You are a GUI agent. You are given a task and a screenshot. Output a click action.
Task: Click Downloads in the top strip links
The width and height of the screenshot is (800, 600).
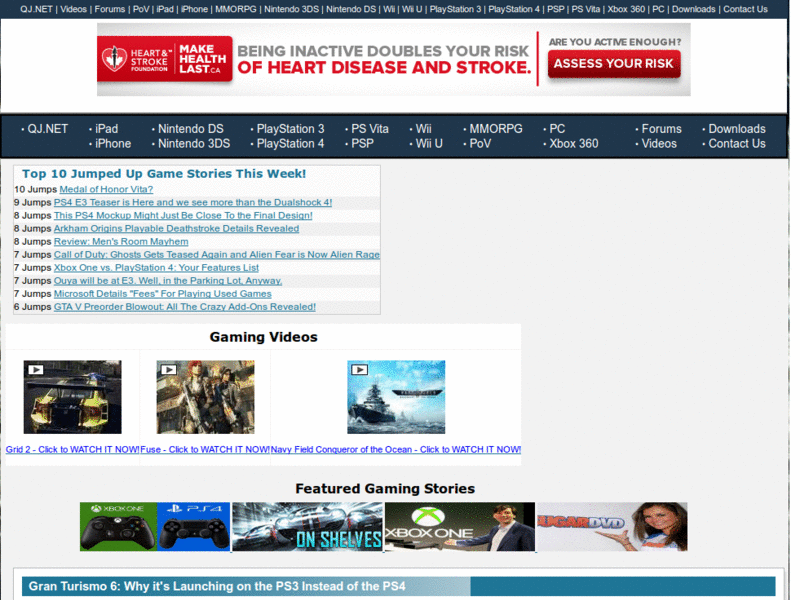pos(693,9)
